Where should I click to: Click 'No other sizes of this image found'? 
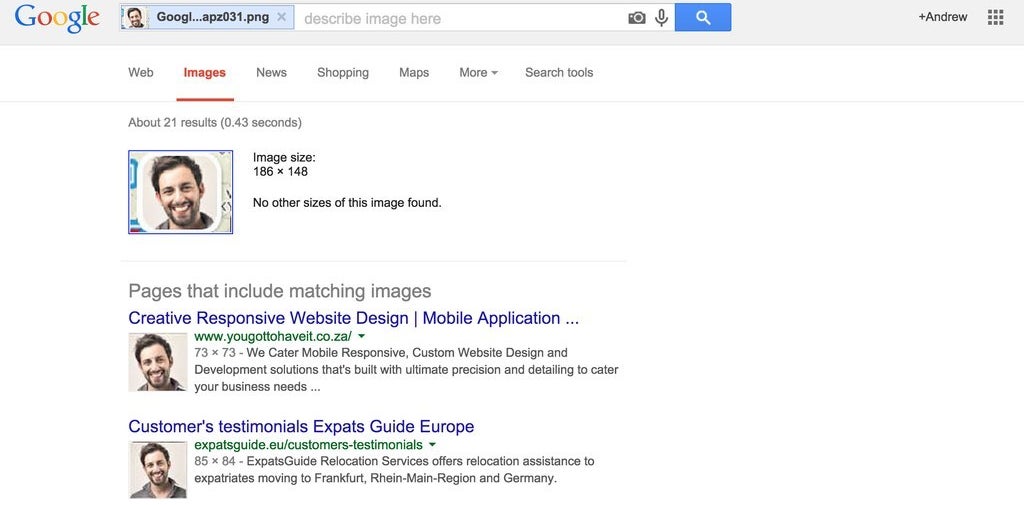coord(347,203)
